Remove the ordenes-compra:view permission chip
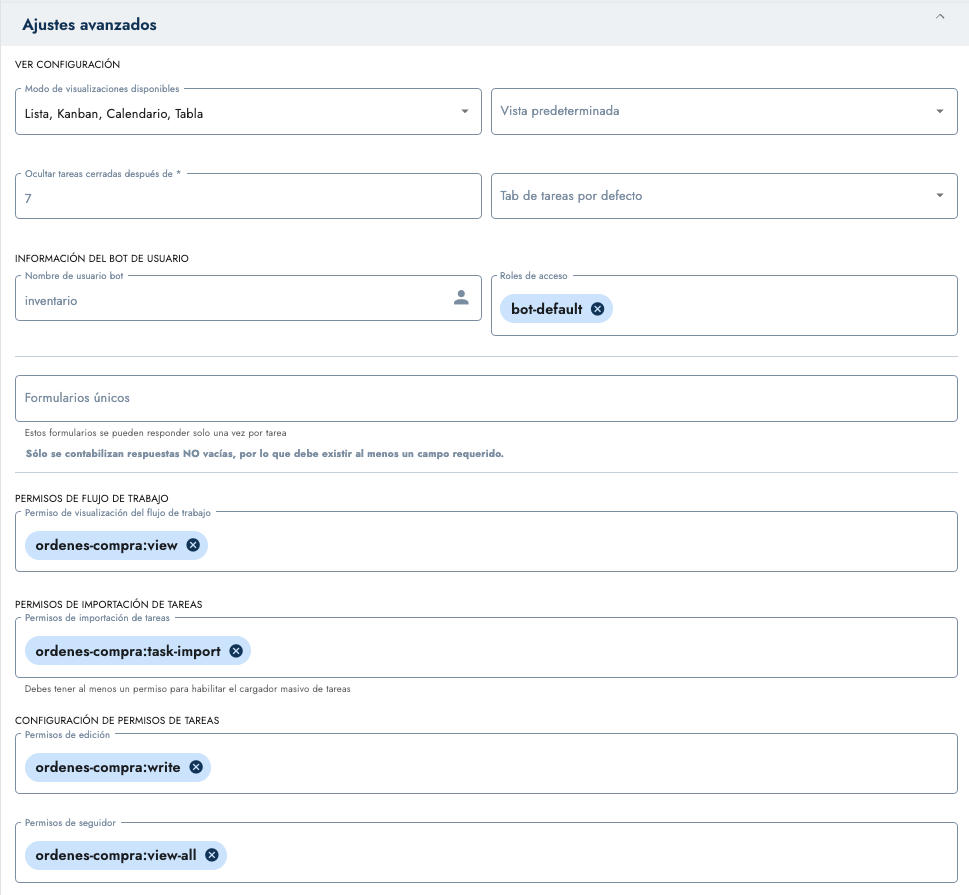 (x=193, y=545)
